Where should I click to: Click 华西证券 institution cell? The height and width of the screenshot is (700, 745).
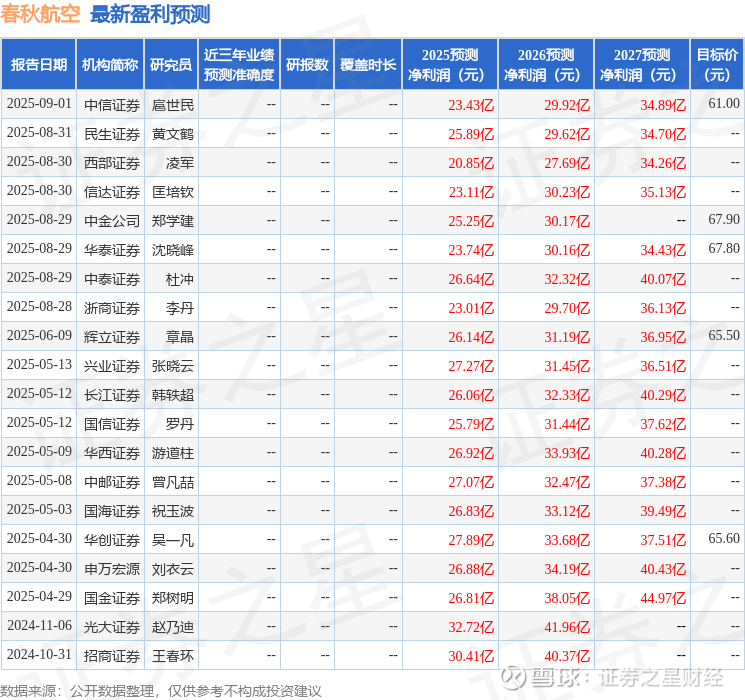coord(112,453)
